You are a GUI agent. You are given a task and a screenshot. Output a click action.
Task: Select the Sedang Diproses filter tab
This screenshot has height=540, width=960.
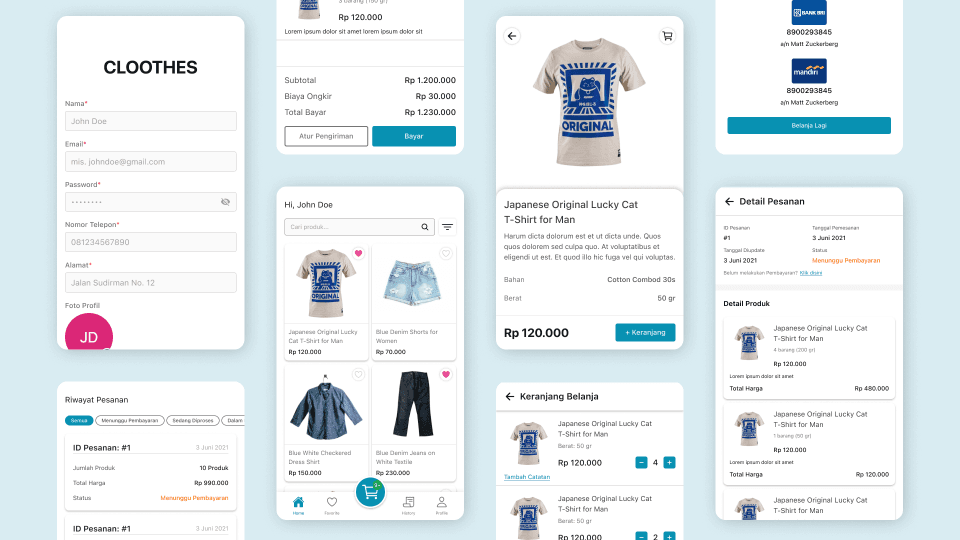(193, 421)
